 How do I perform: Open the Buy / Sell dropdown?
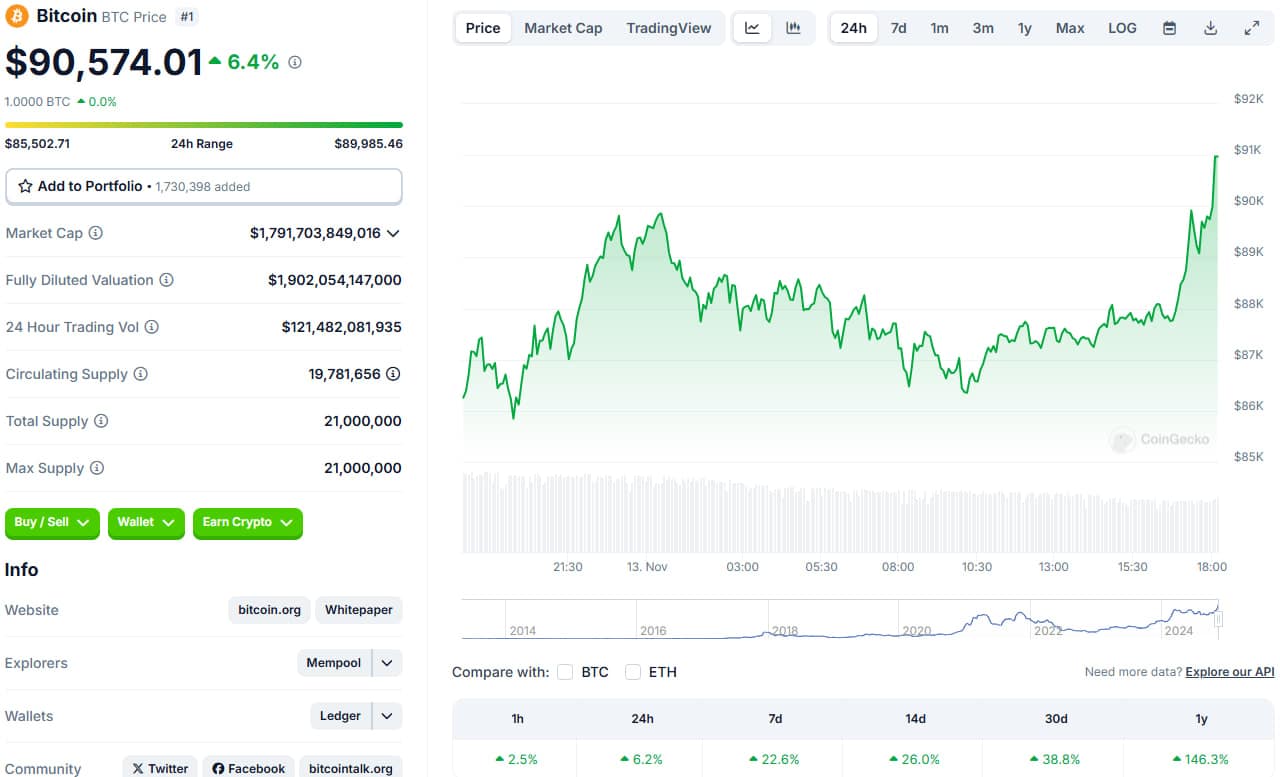coord(53,522)
